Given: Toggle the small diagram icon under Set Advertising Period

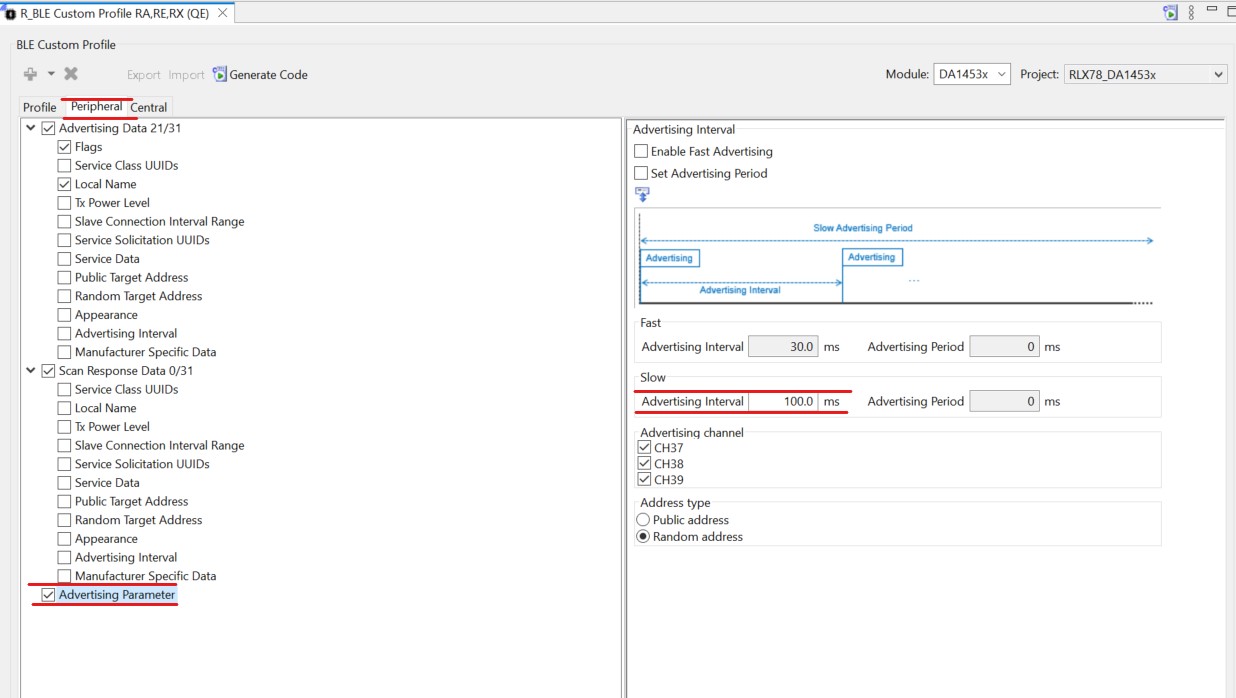Looking at the screenshot, I should point(642,195).
